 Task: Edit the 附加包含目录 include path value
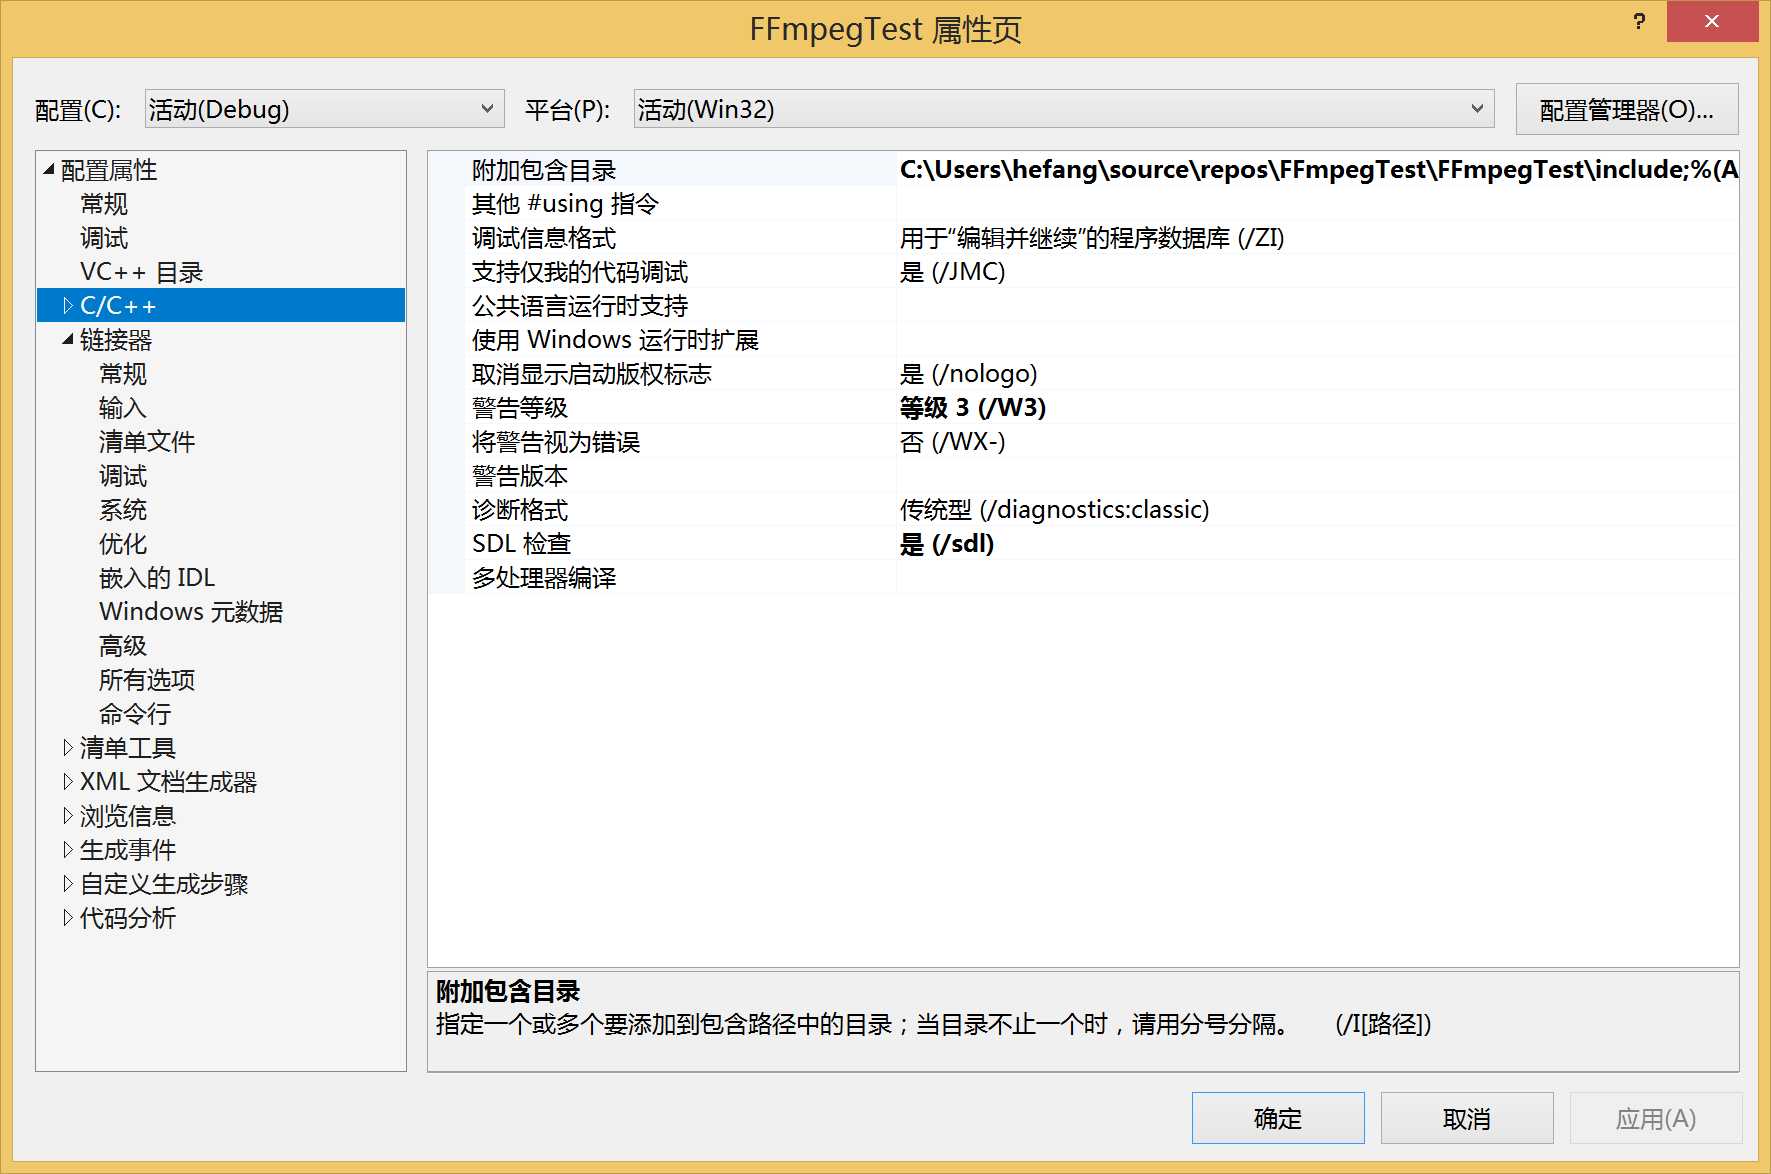1318,170
